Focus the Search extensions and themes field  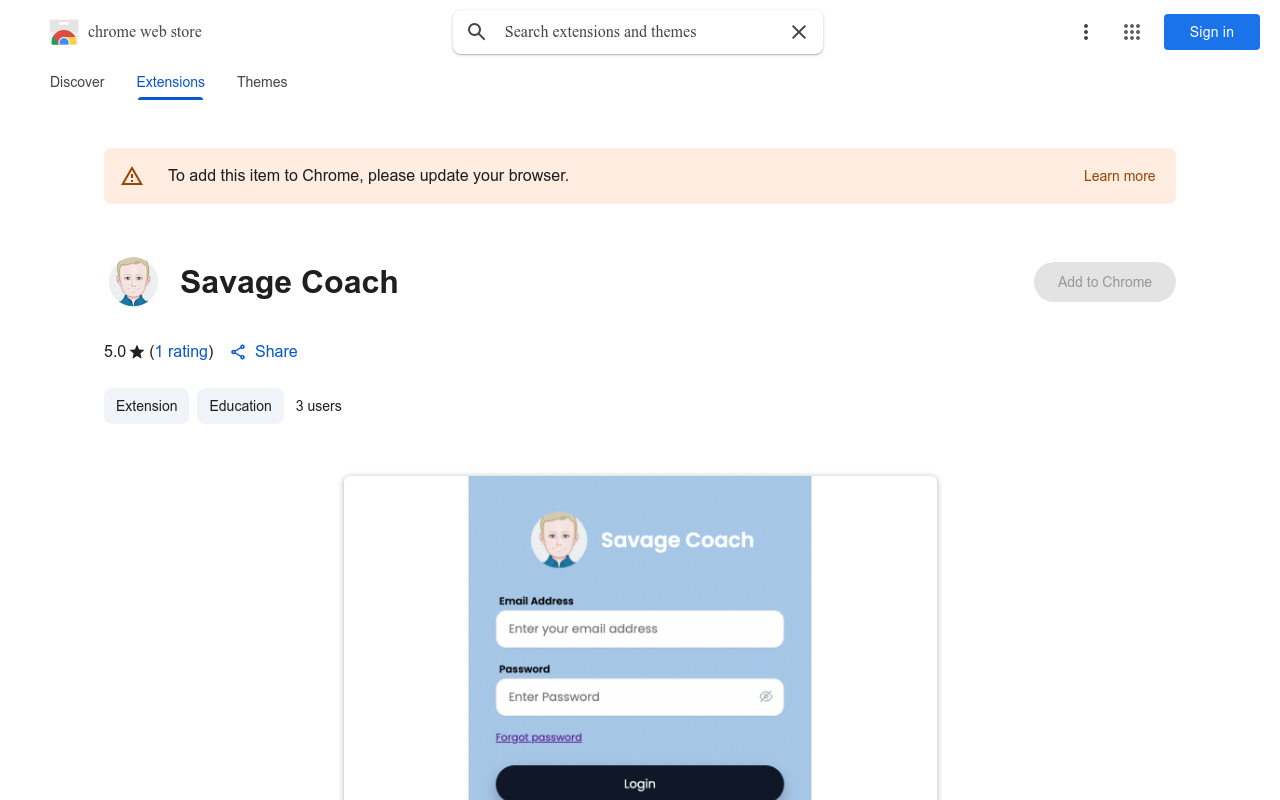click(638, 32)
